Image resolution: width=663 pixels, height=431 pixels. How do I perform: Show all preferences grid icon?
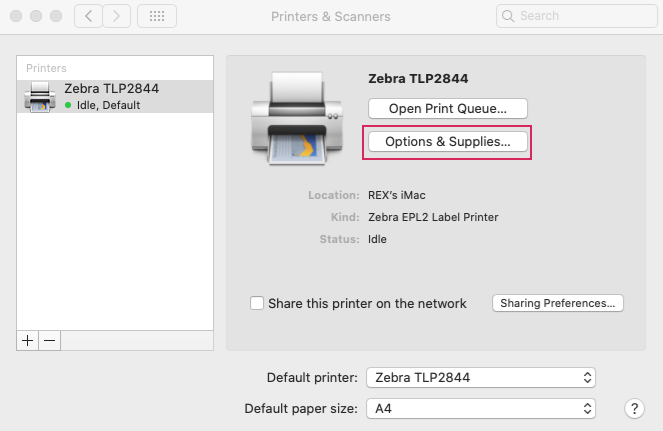(157, 16)
